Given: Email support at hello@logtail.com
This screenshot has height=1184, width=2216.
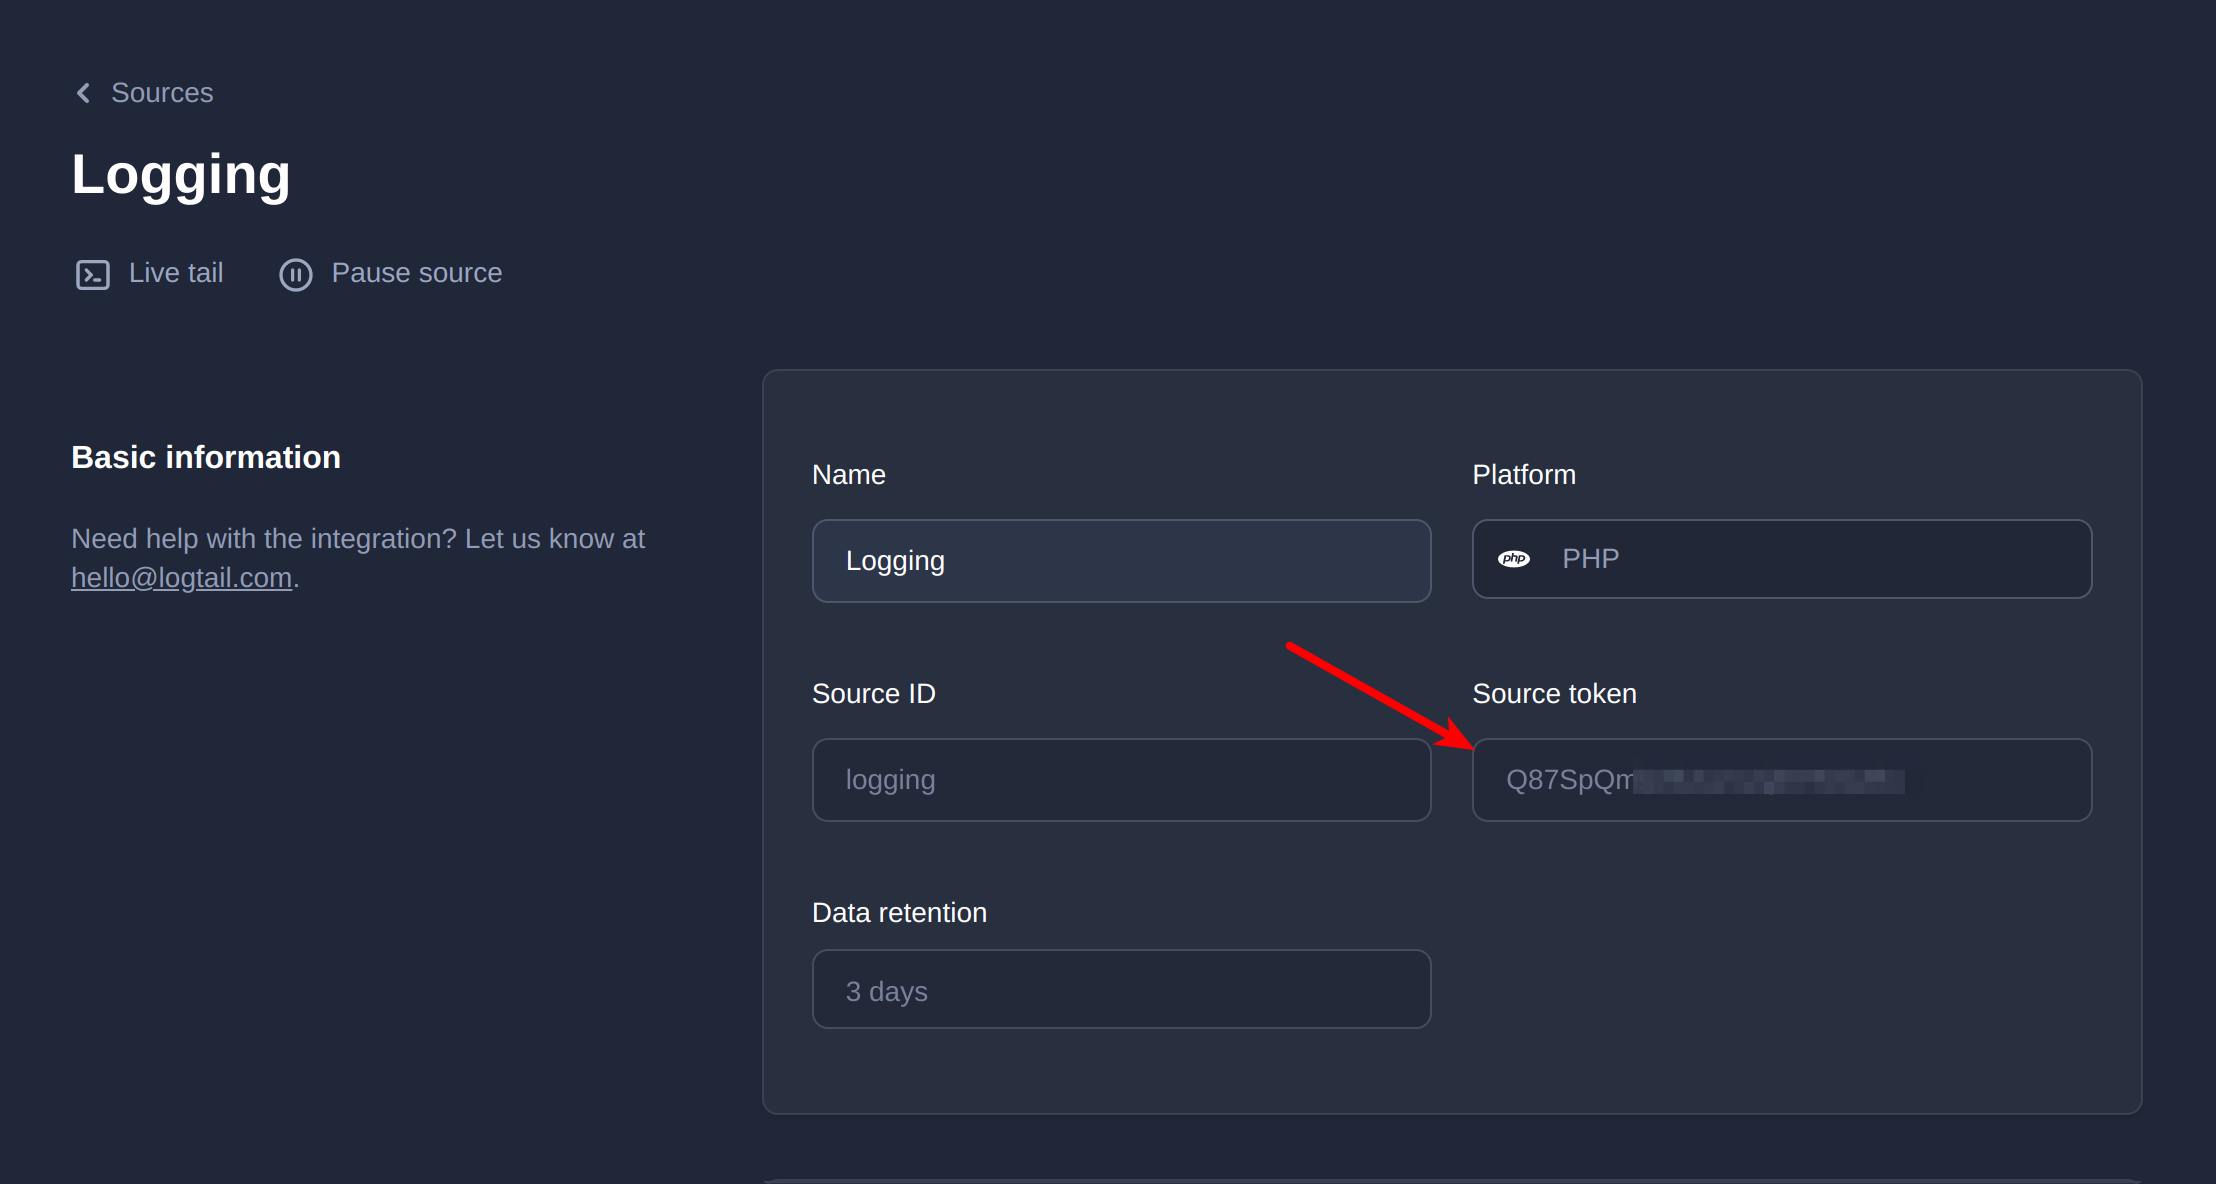Looking at the screenshot, I should [x=180, y=577].
